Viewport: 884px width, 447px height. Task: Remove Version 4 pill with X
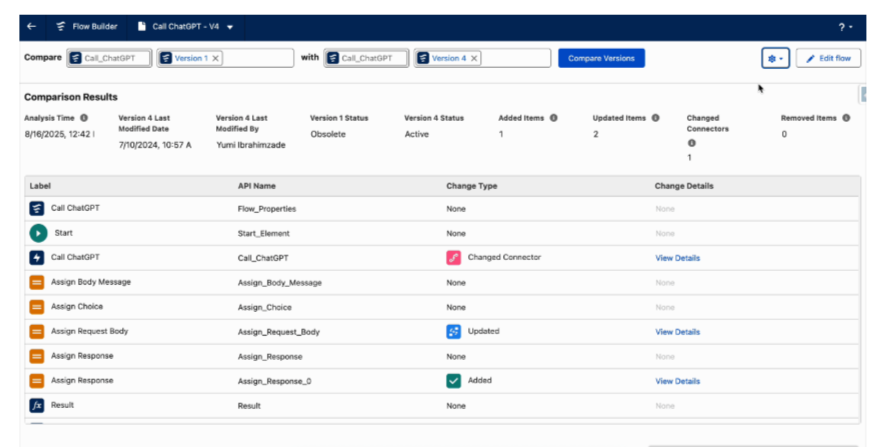[x=474, y=59]
